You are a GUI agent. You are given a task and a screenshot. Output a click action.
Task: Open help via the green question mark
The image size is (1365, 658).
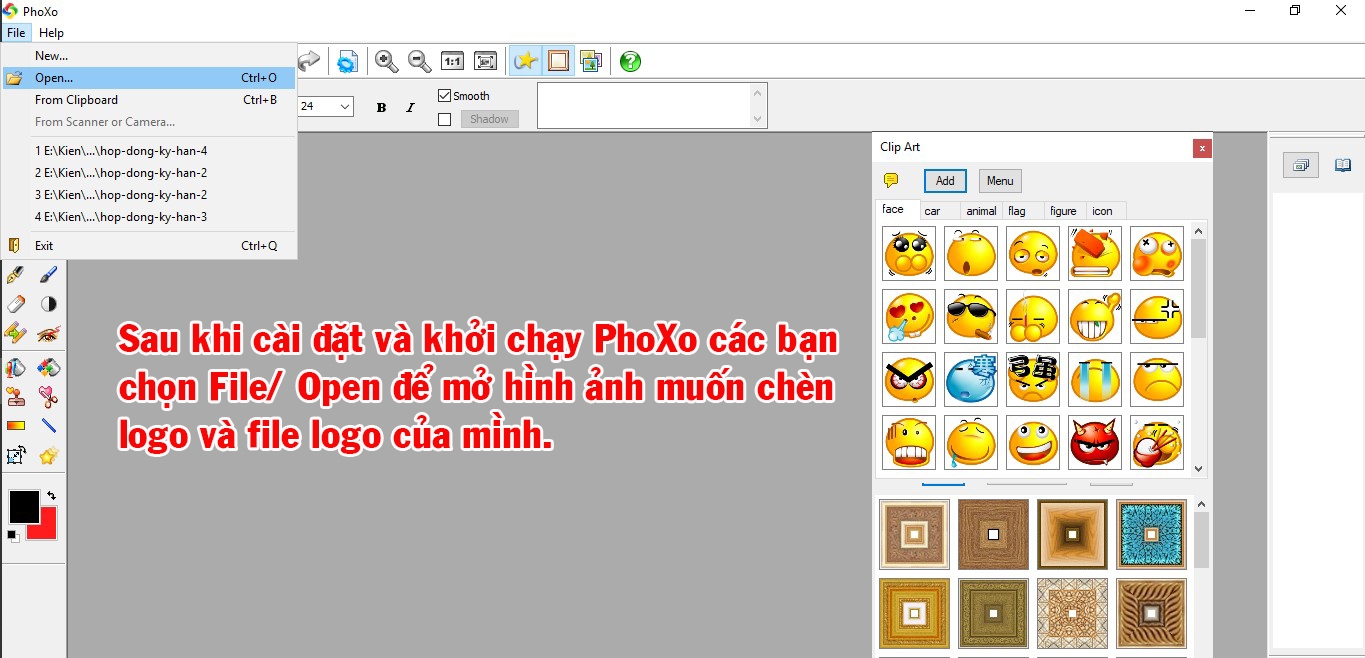coord(630,61)
